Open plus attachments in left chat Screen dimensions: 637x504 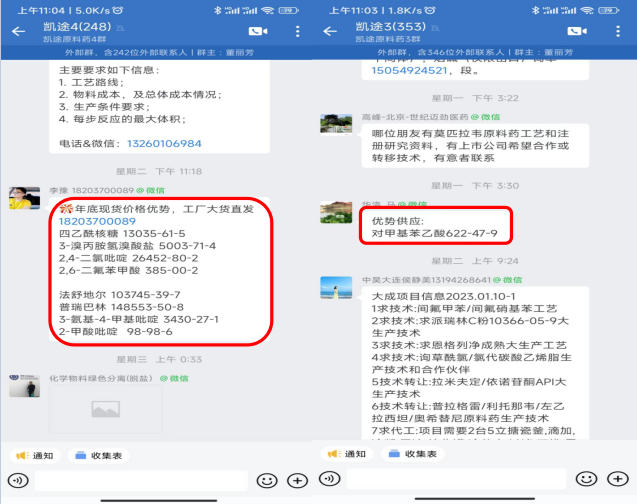click(297, 481)
